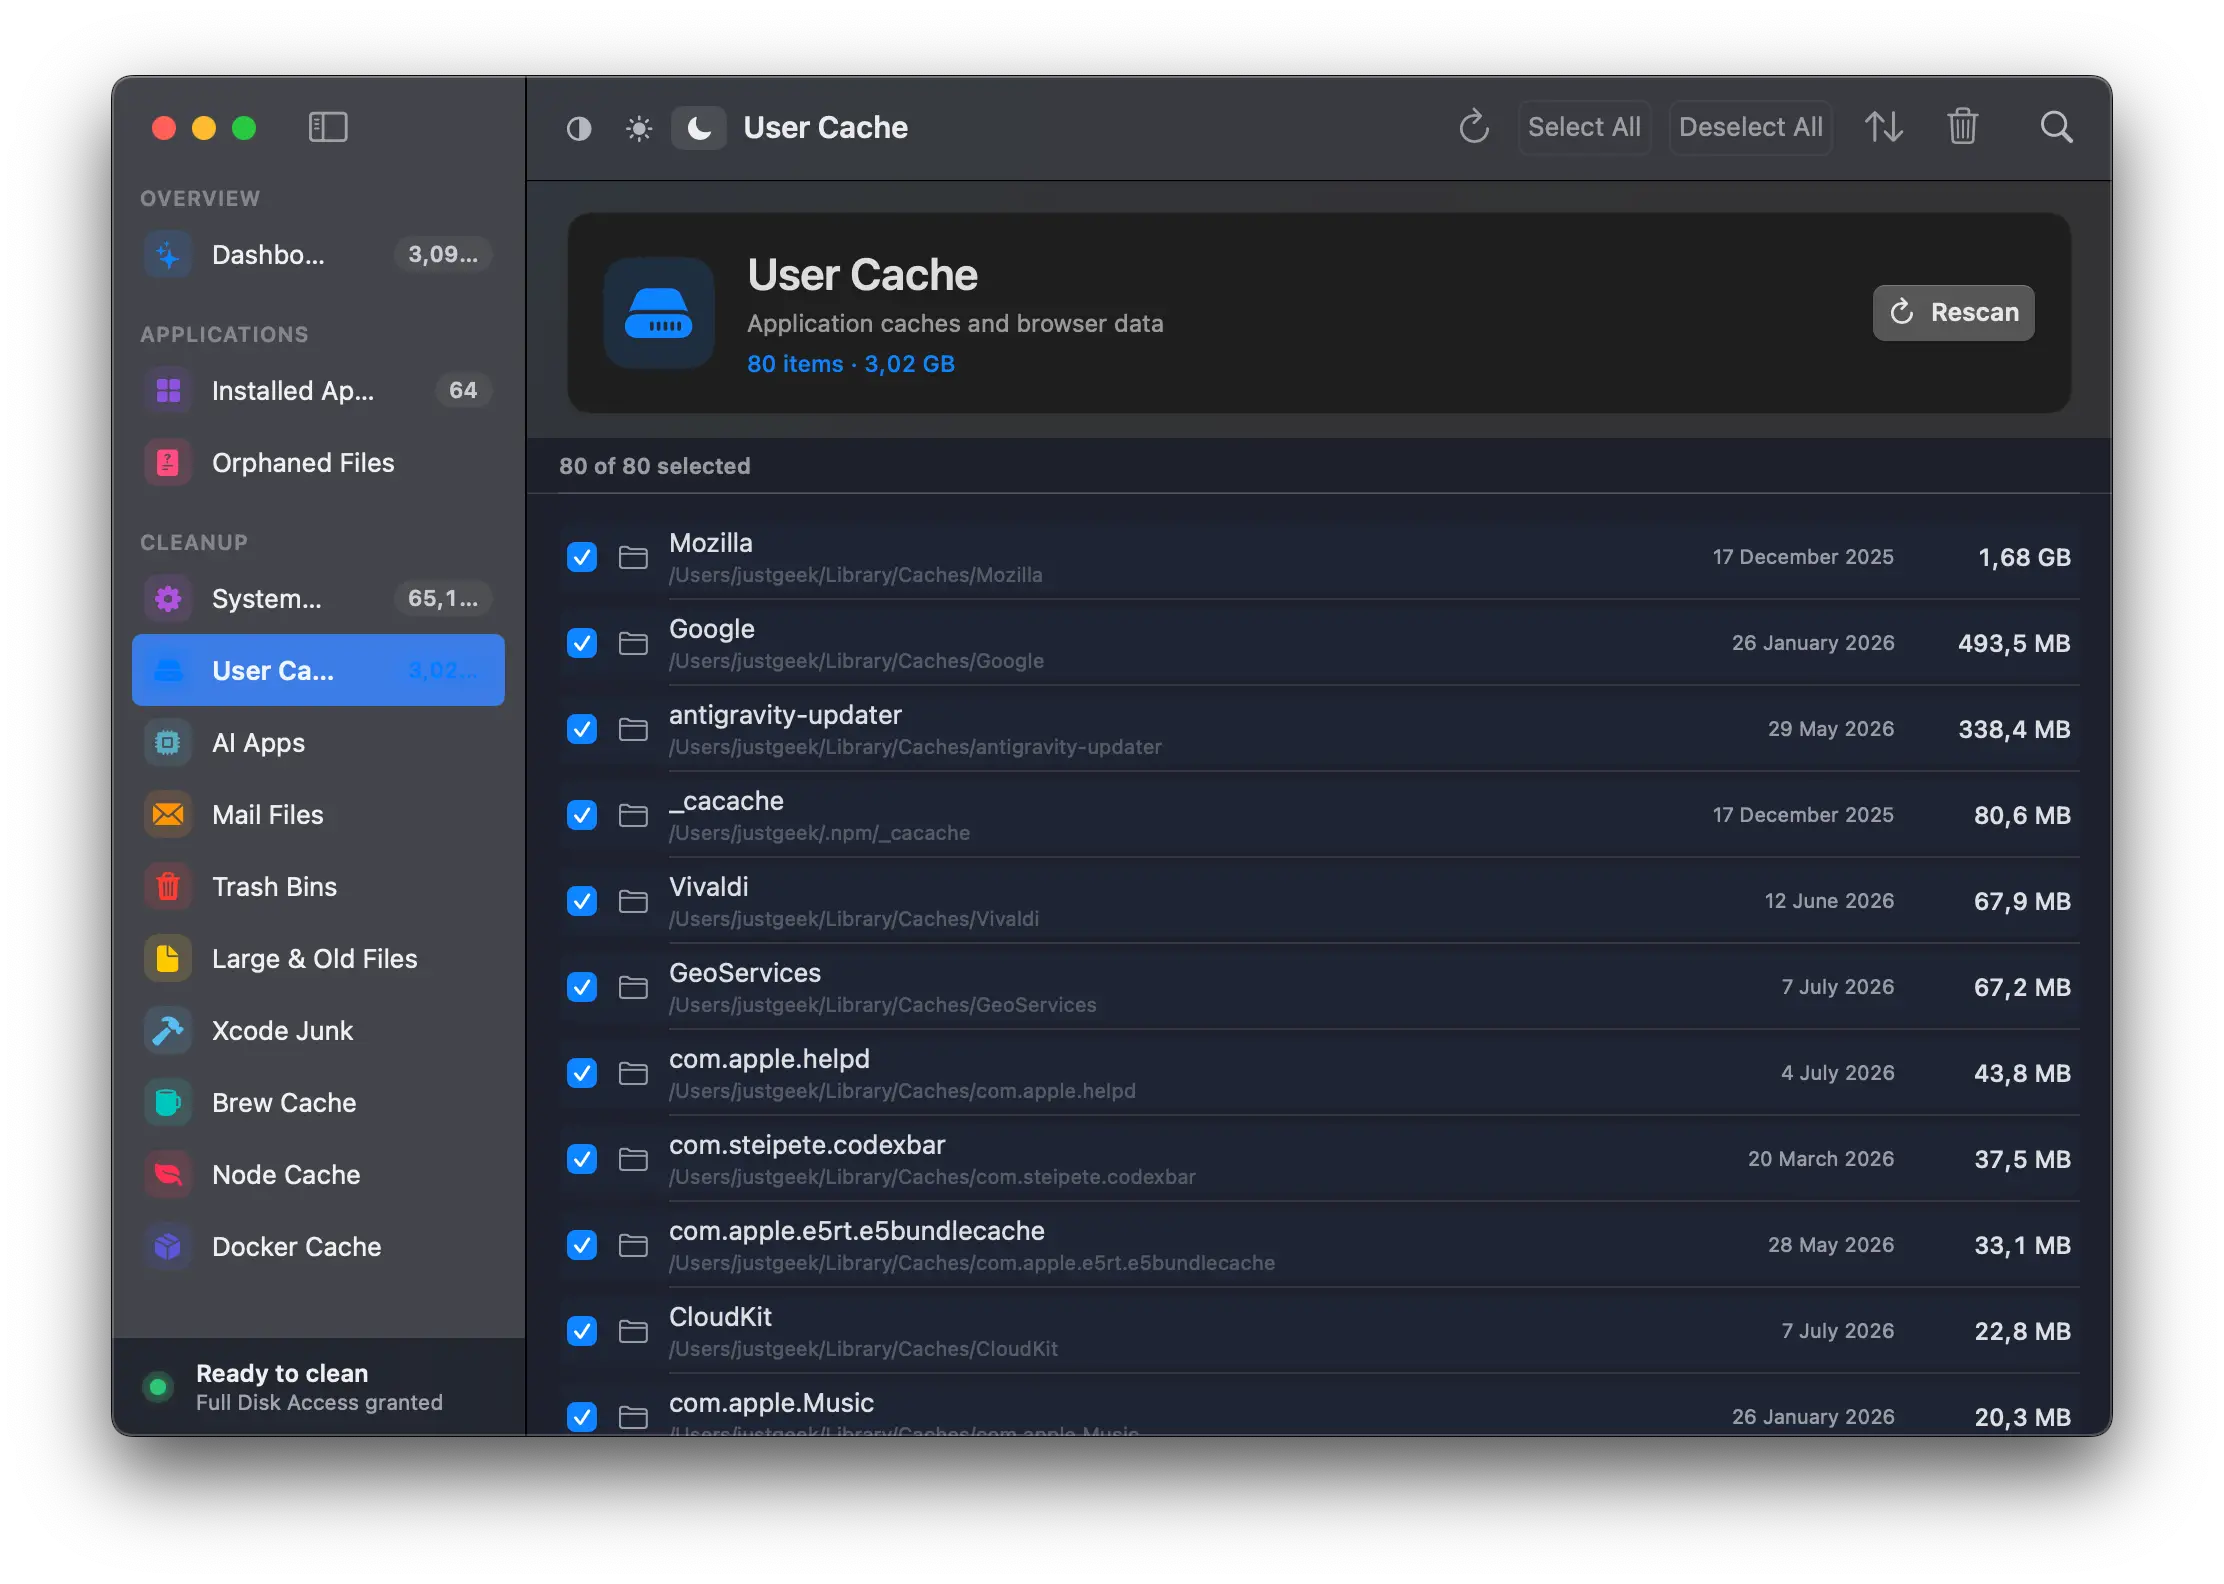
Task: Switch to auto contrast appearance mode
Action: [579, 128]
